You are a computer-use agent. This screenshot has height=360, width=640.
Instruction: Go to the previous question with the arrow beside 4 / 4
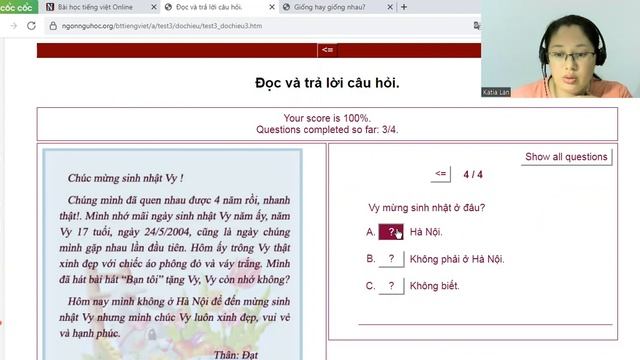440,174
